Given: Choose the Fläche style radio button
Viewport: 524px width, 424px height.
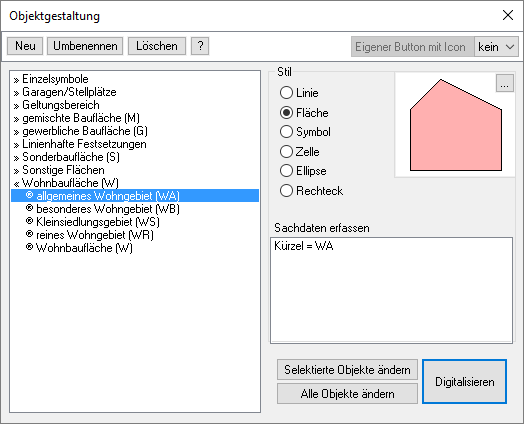Looking at the screenshot, I should (286, 113).
